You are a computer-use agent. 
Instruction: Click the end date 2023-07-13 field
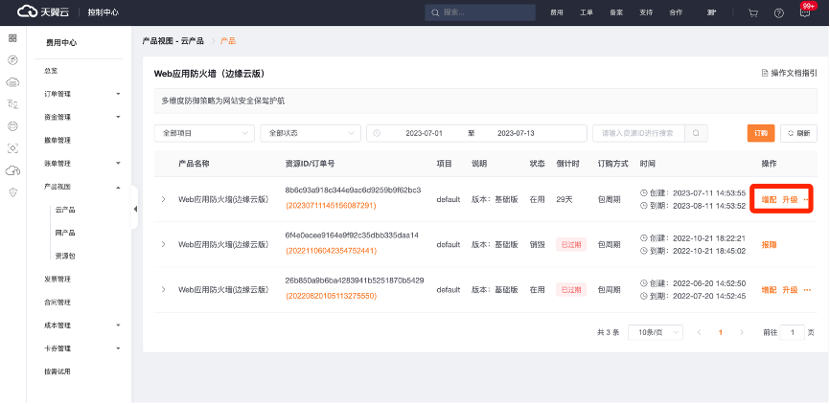(x=516, y=133)
